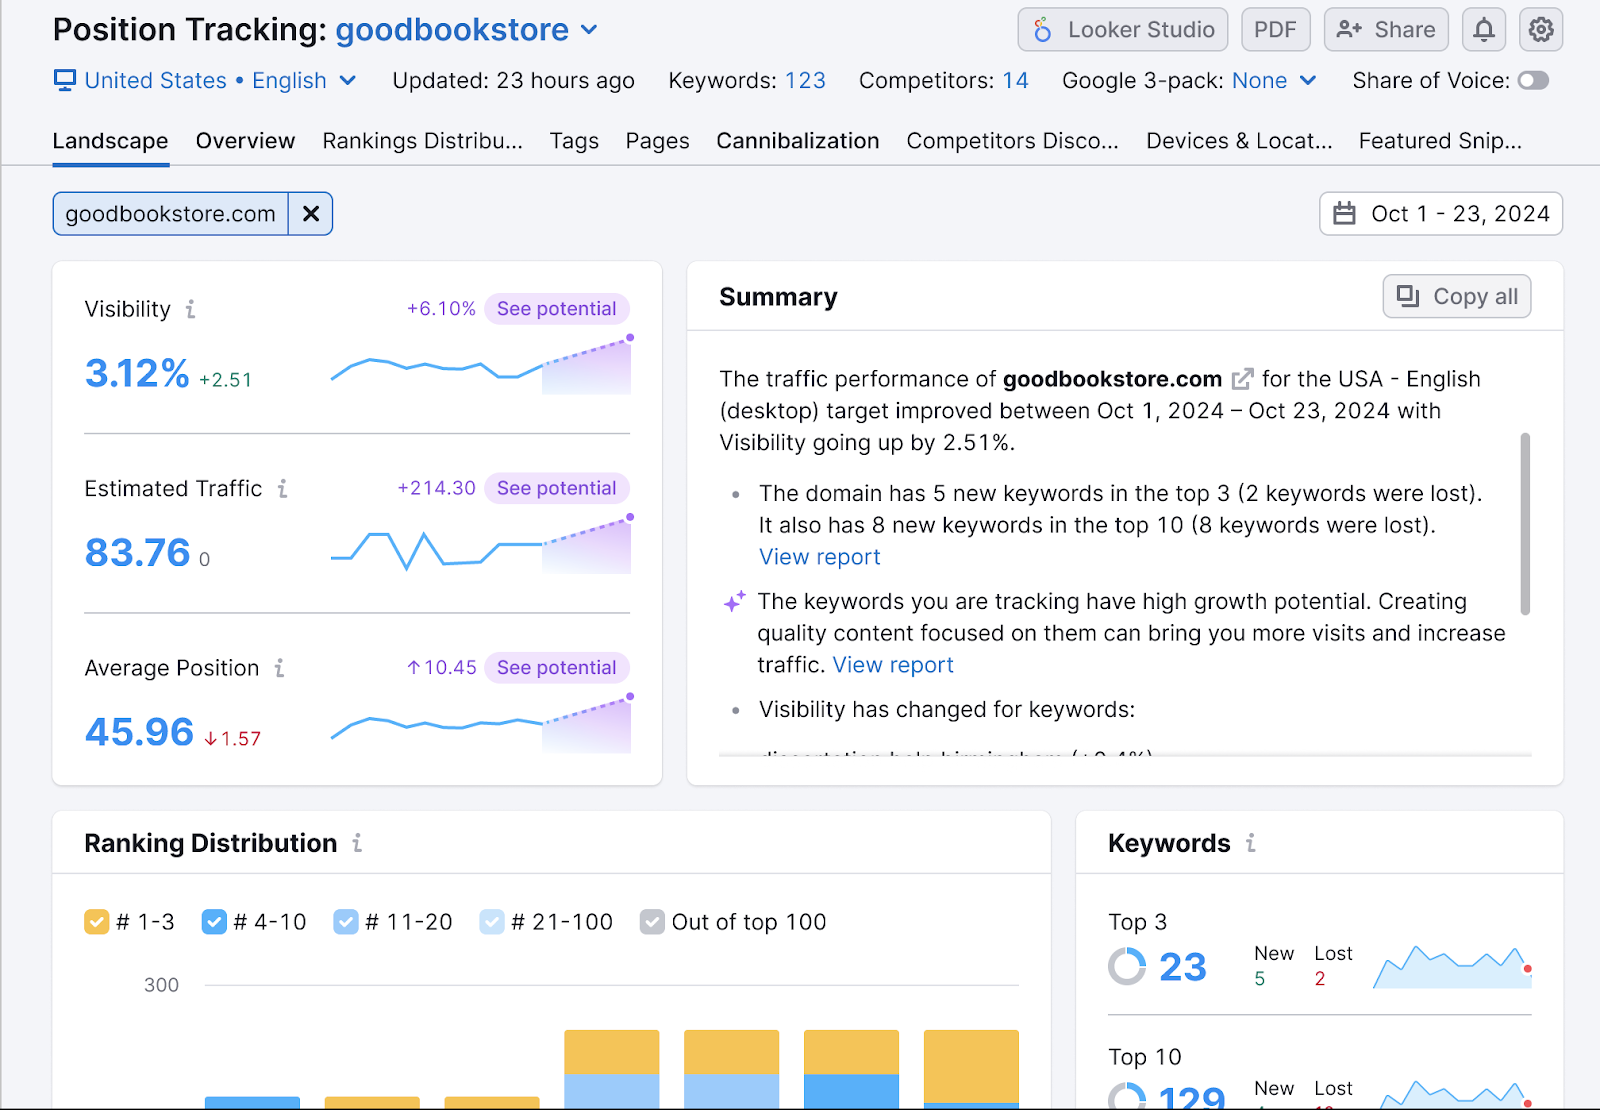Show Visibility info tooltip icon
1600x1110 pixels.
[x=190, y=309]
